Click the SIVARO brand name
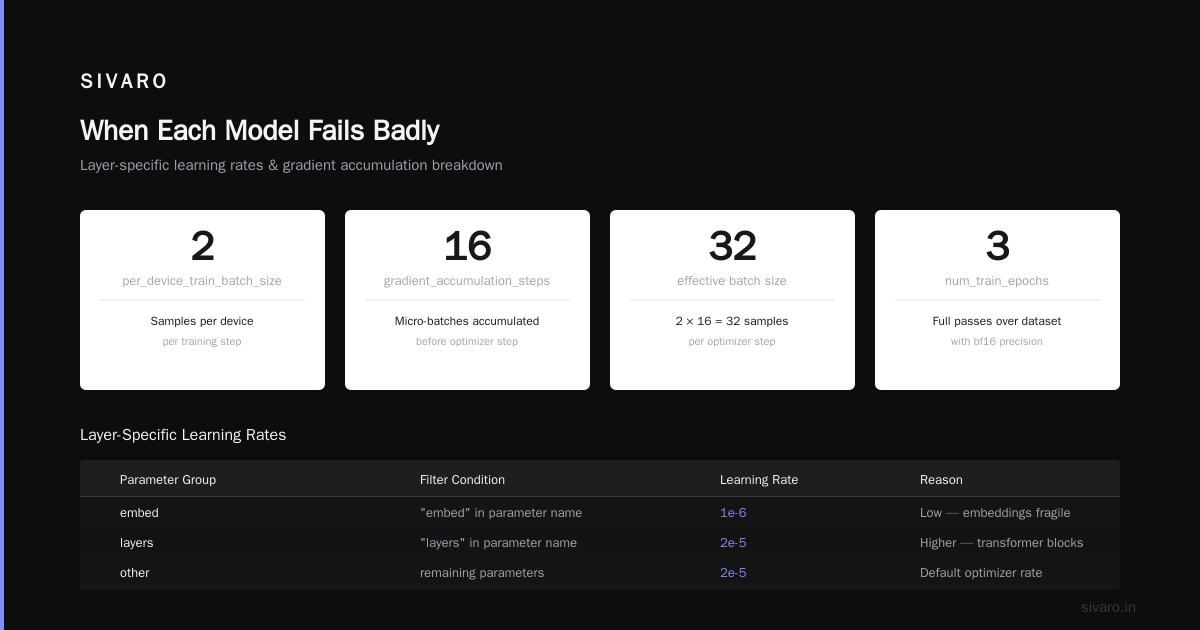 pos(124,82)
